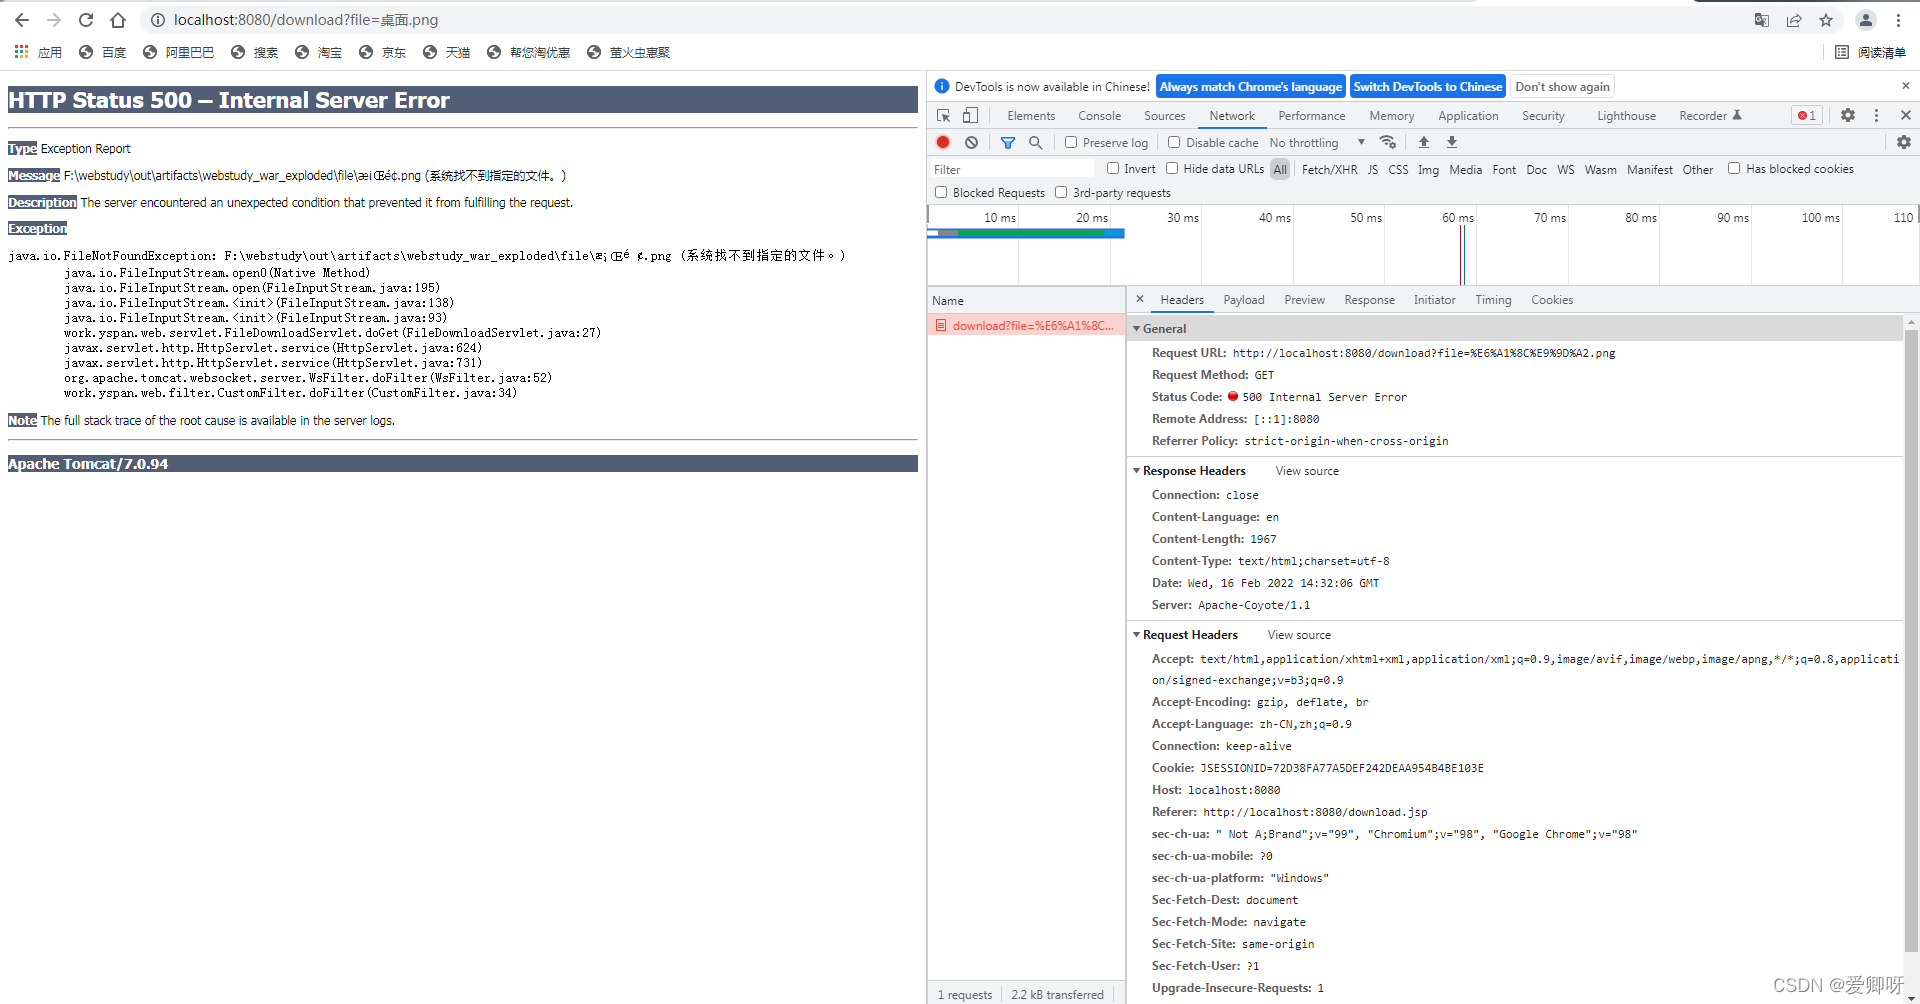Activate the DevTools inspect element picker
The height and width of the screenshot is (1004, 1920).
pyautogui.click(x=943, y=116)
